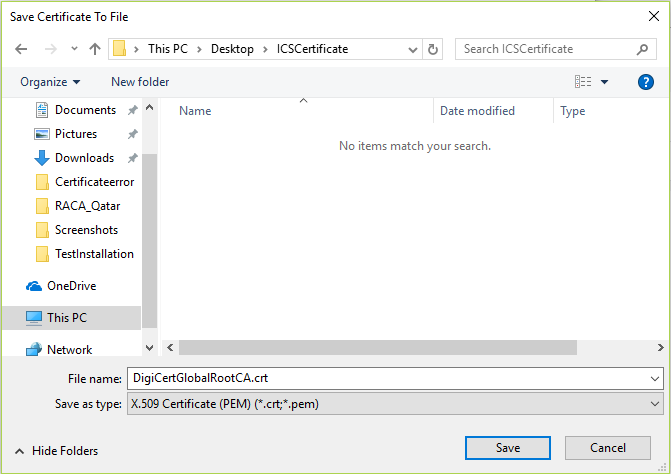Open the view options dropdown arrow
The height and width of the screenshot is (474, 671).
(604, 82)
